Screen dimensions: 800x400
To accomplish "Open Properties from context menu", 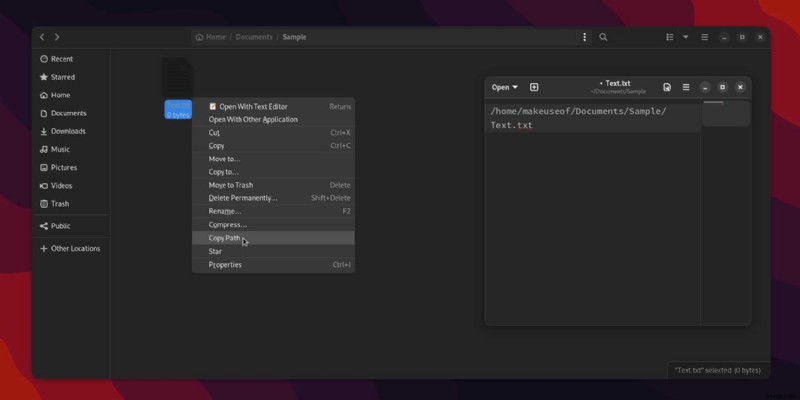I will tap(273, 265).
